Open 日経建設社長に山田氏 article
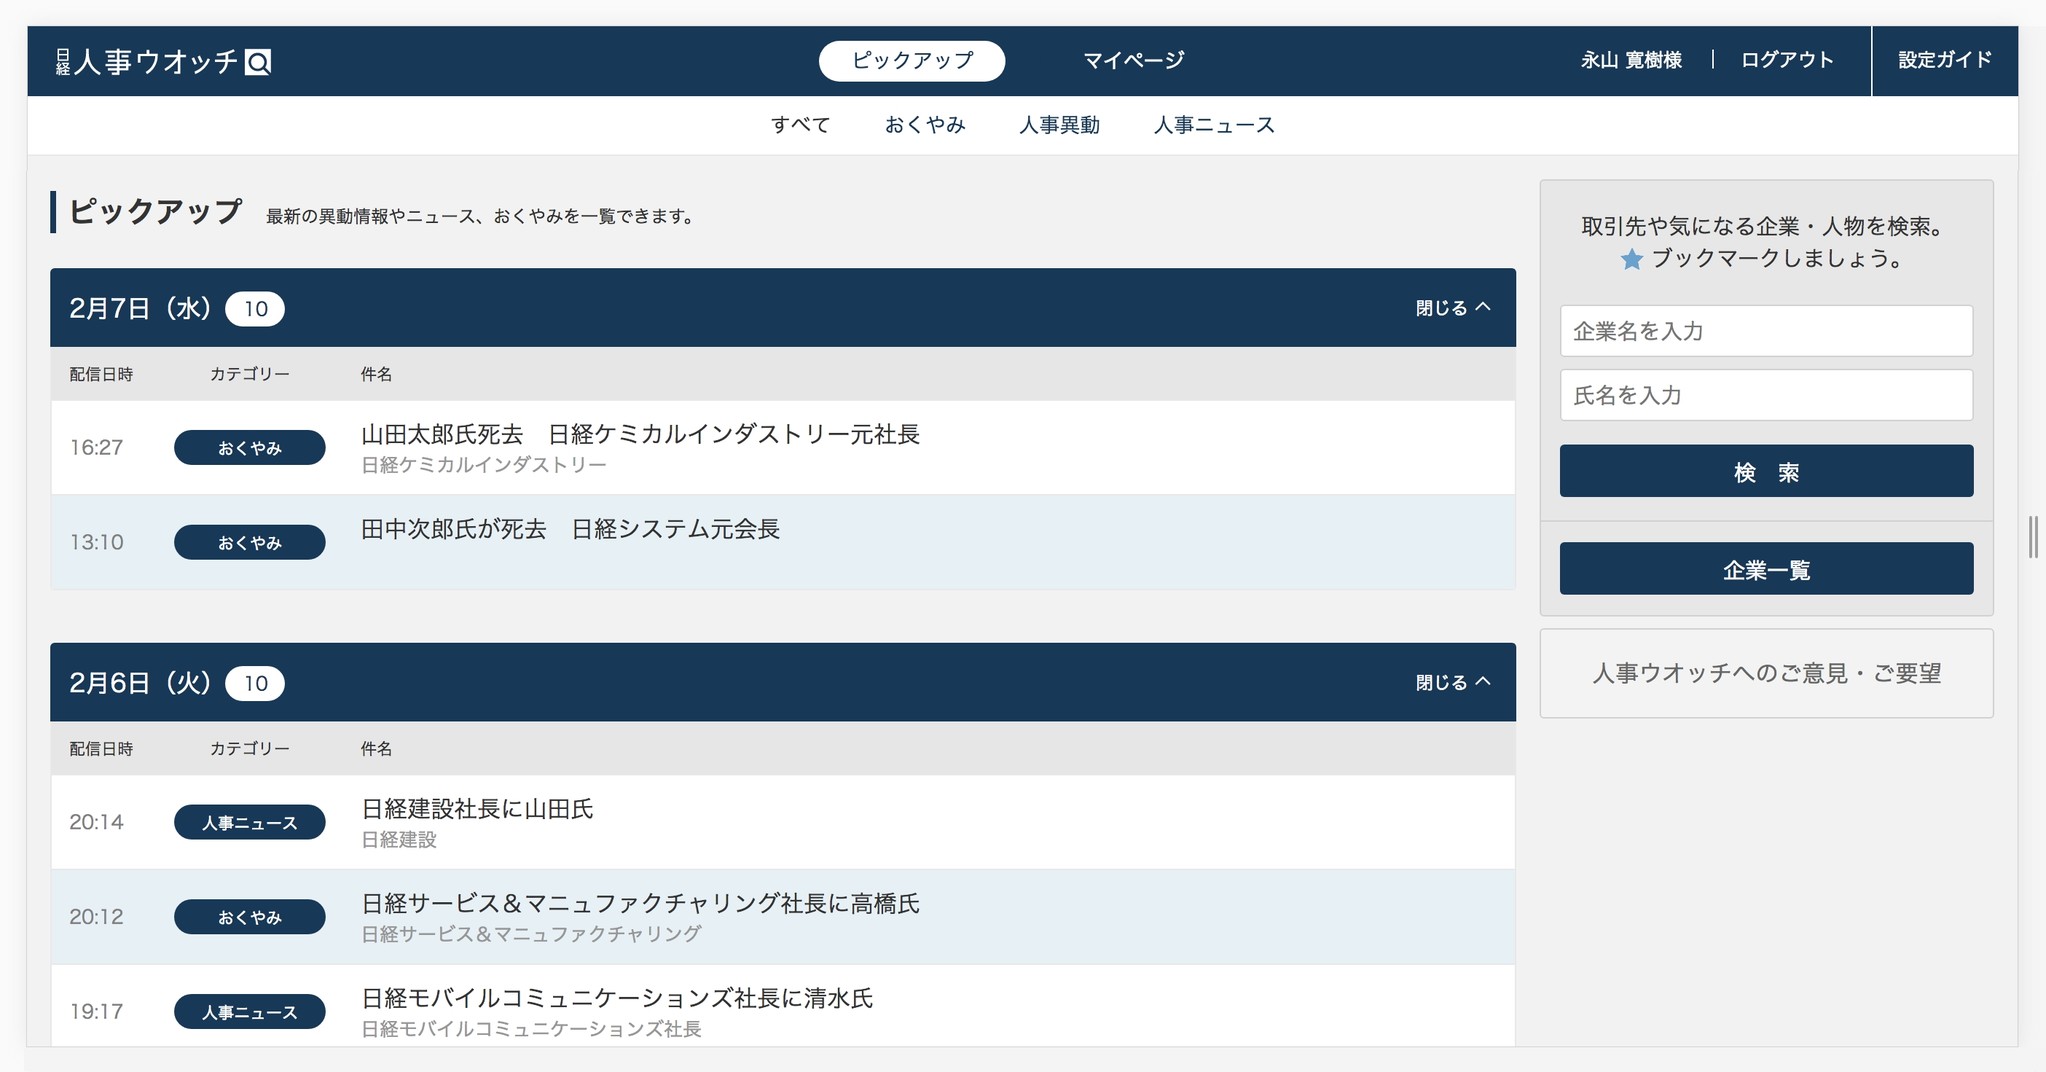The image size is (2046, 1072). click(x=477, y=808)
